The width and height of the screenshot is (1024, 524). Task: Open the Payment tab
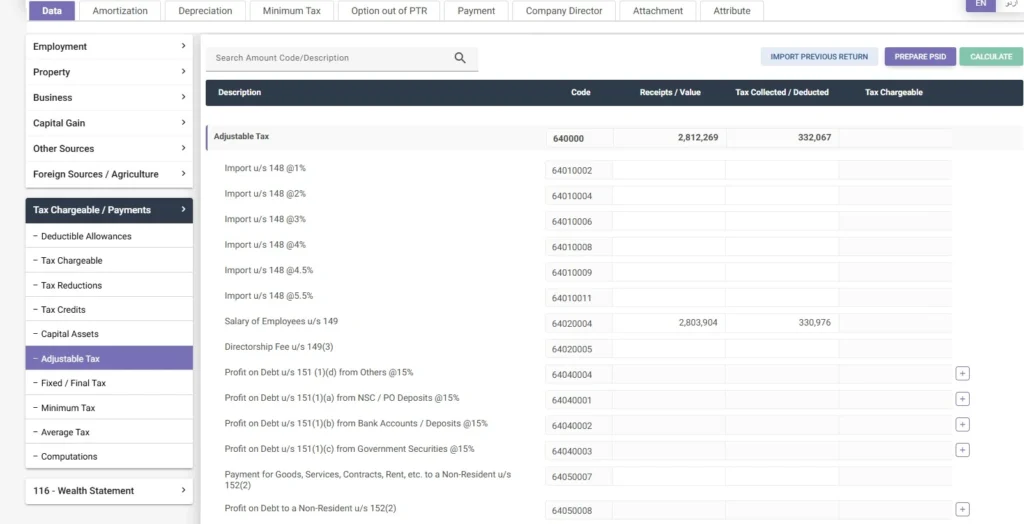point(476,10)
